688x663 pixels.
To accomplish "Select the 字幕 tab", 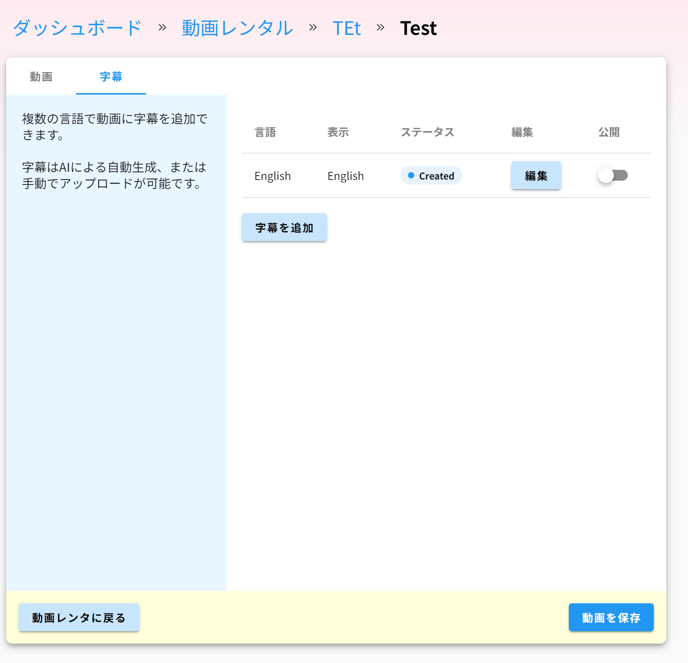I will click(111, 76).
